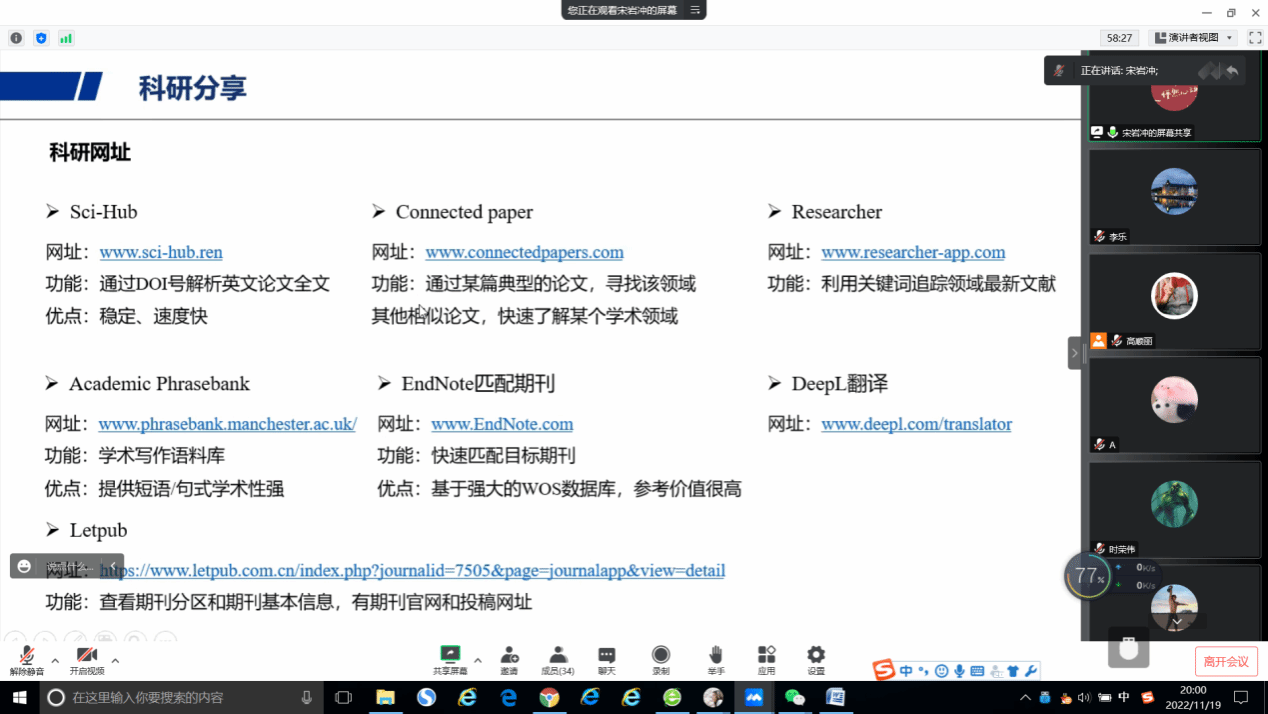
Task: Click the 离开会议 leave meeting button
Action: tap(1226, 661)
